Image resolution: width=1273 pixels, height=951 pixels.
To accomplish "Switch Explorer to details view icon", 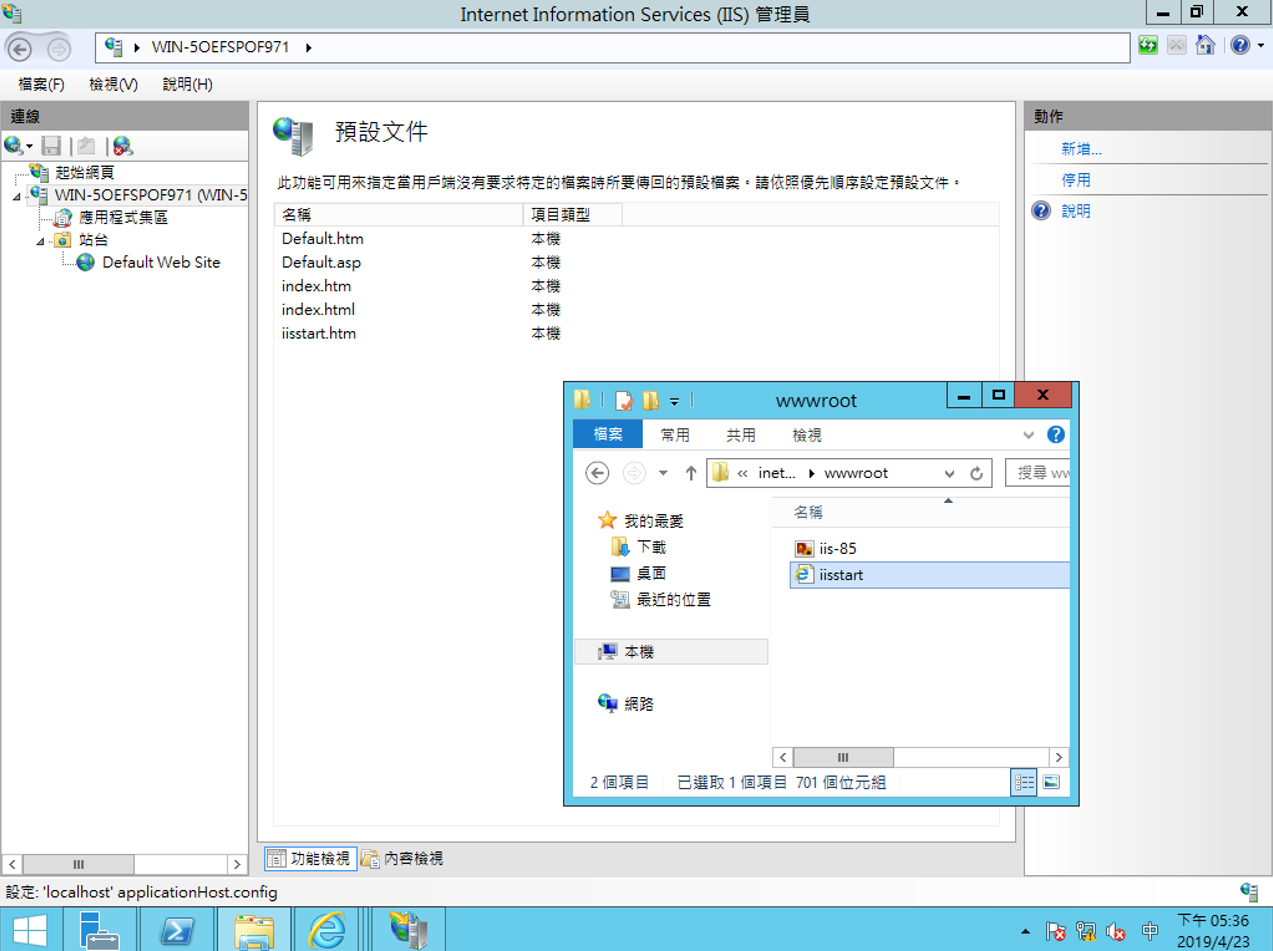I will pos(1024,783).
